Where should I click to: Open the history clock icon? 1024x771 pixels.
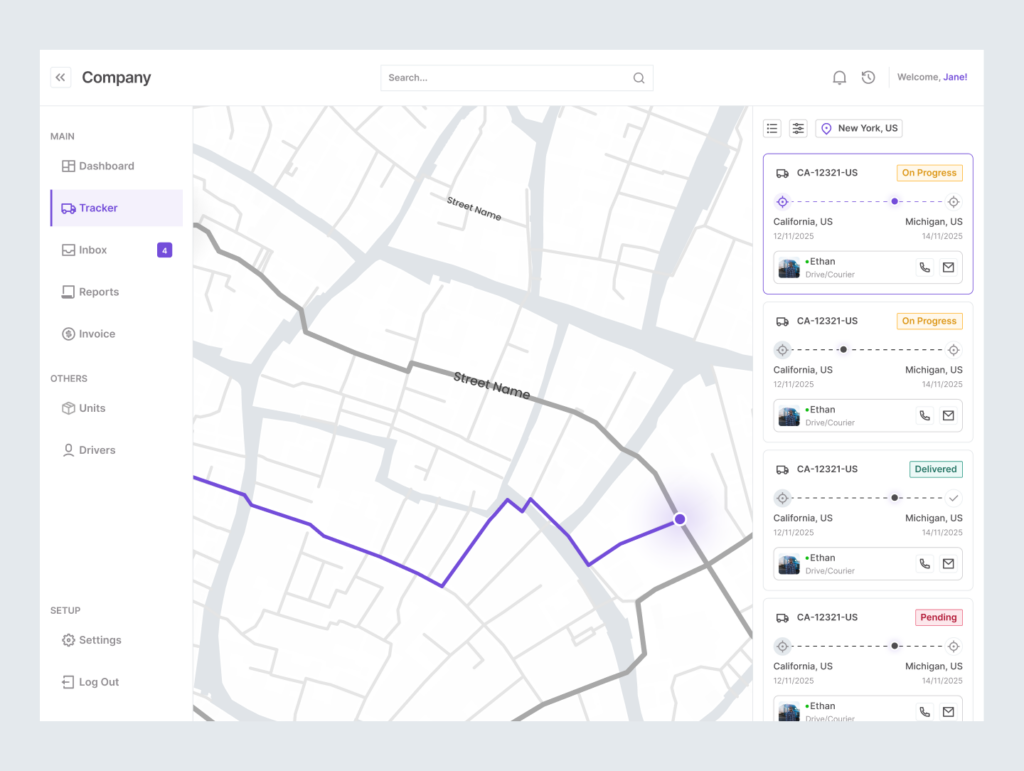pos(868,77)
